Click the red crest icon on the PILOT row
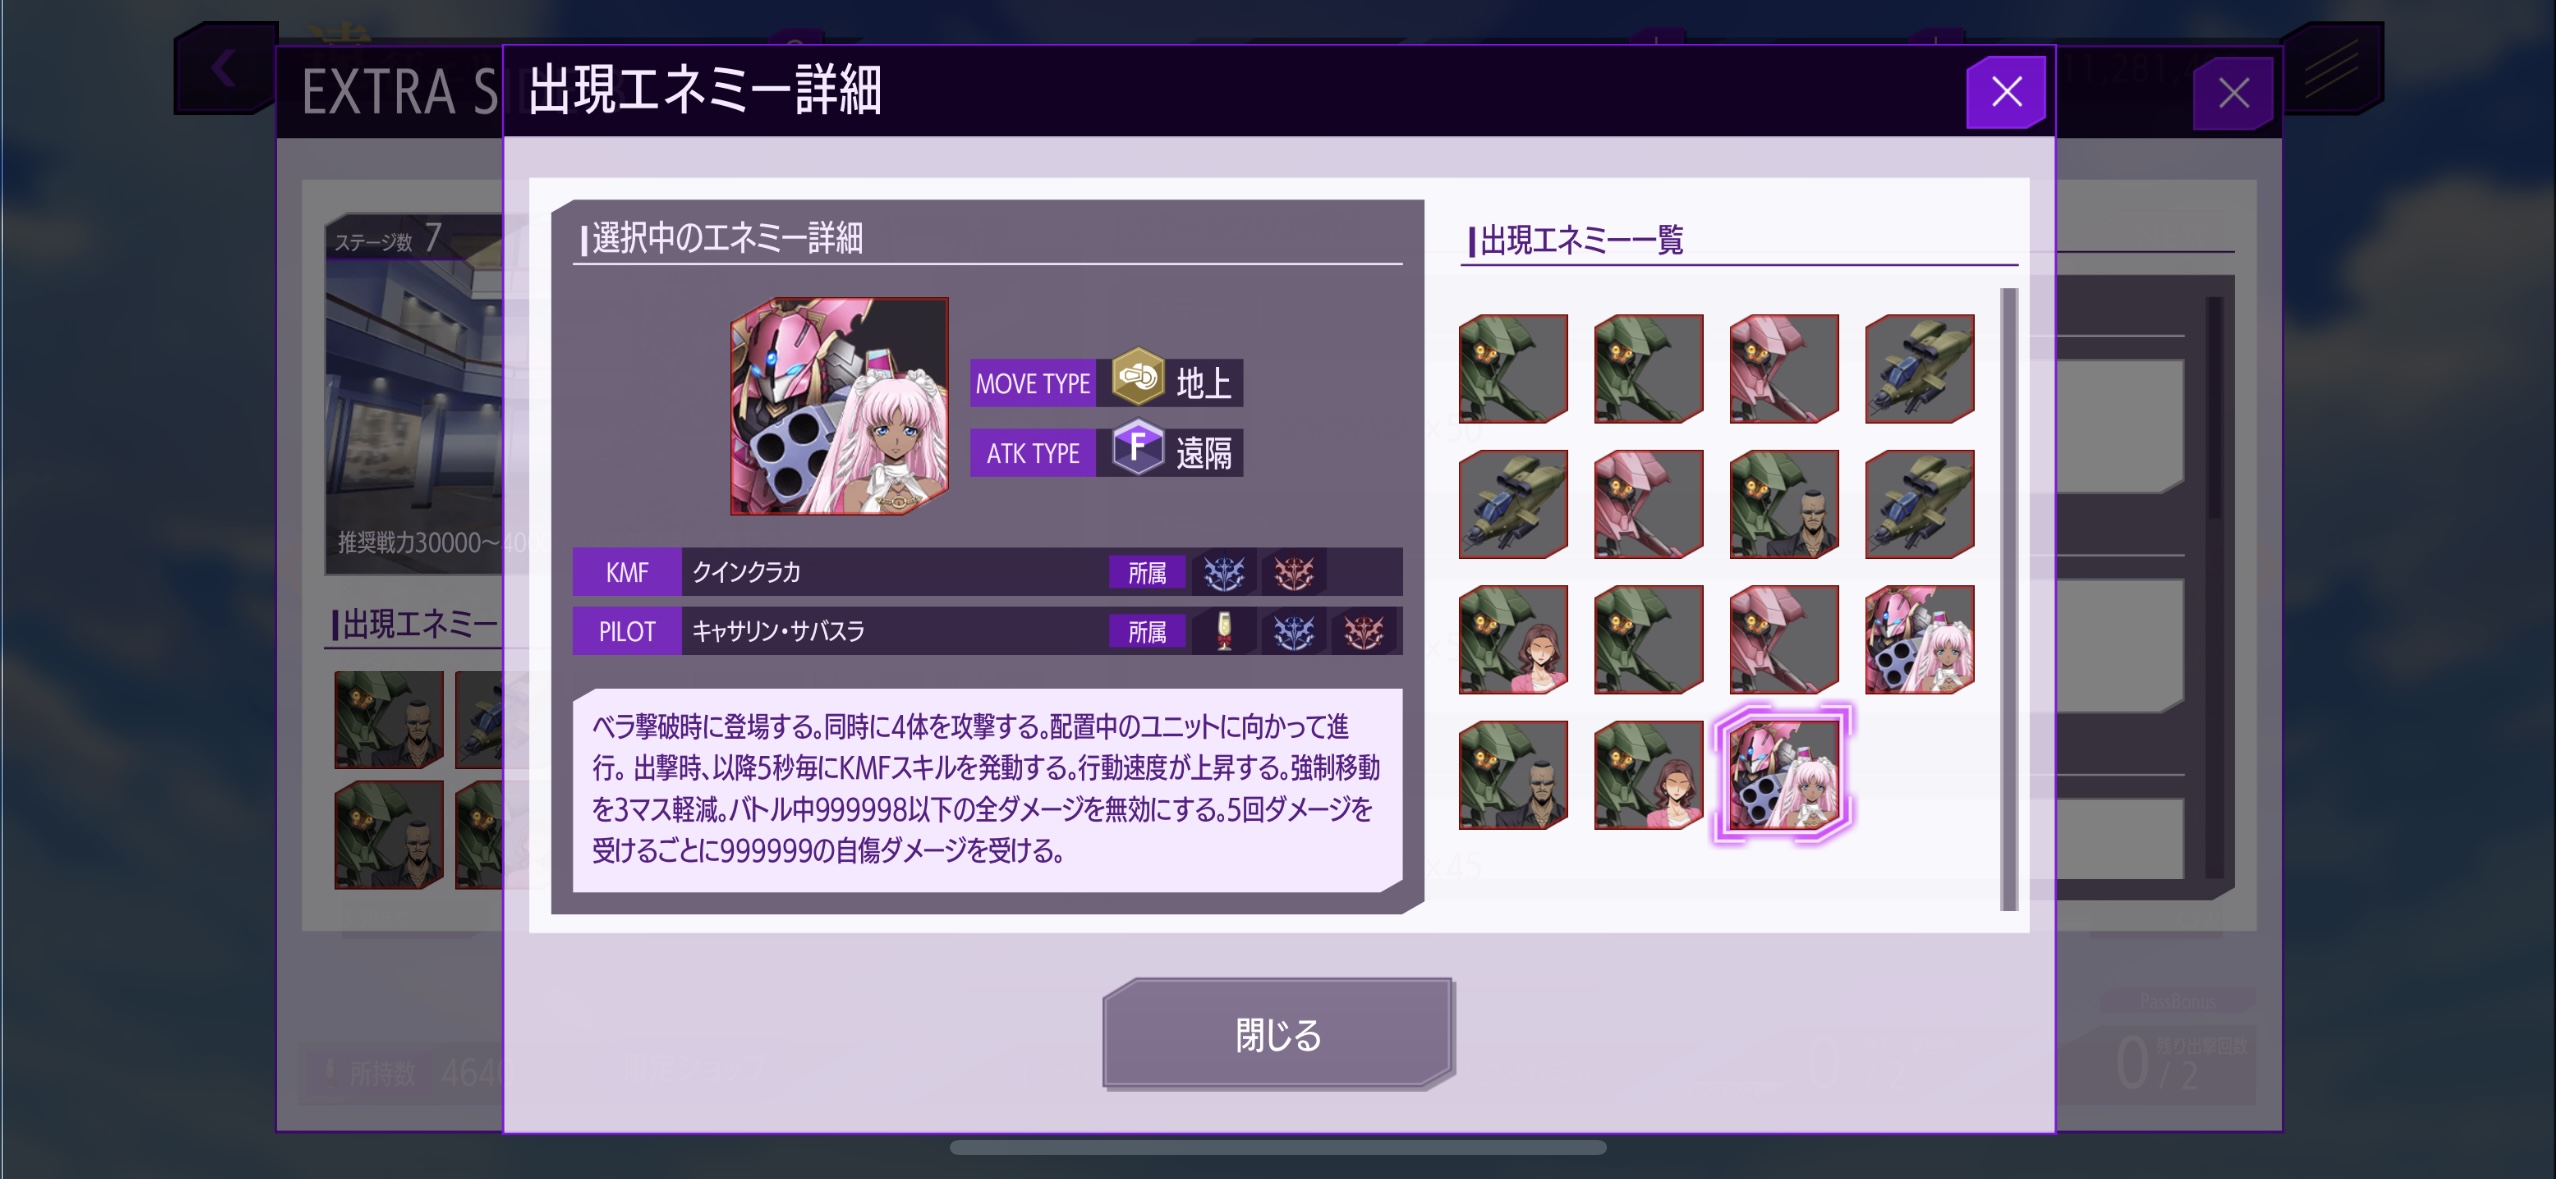 [1364, 631]
